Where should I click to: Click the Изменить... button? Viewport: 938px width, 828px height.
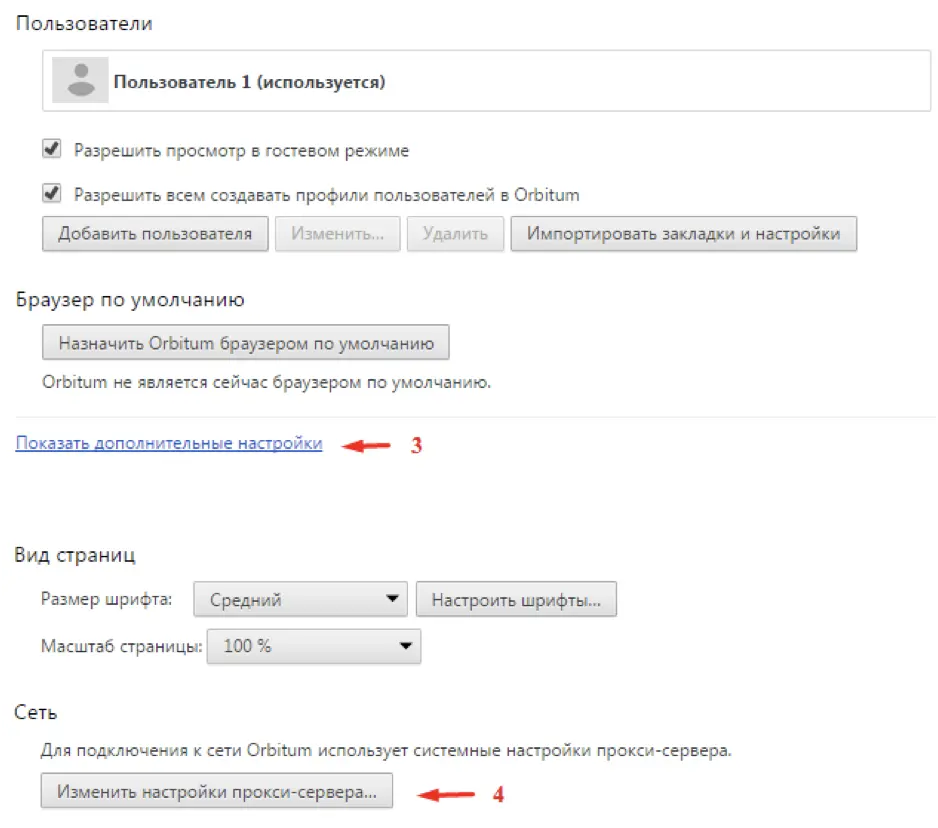coord(337,233)
